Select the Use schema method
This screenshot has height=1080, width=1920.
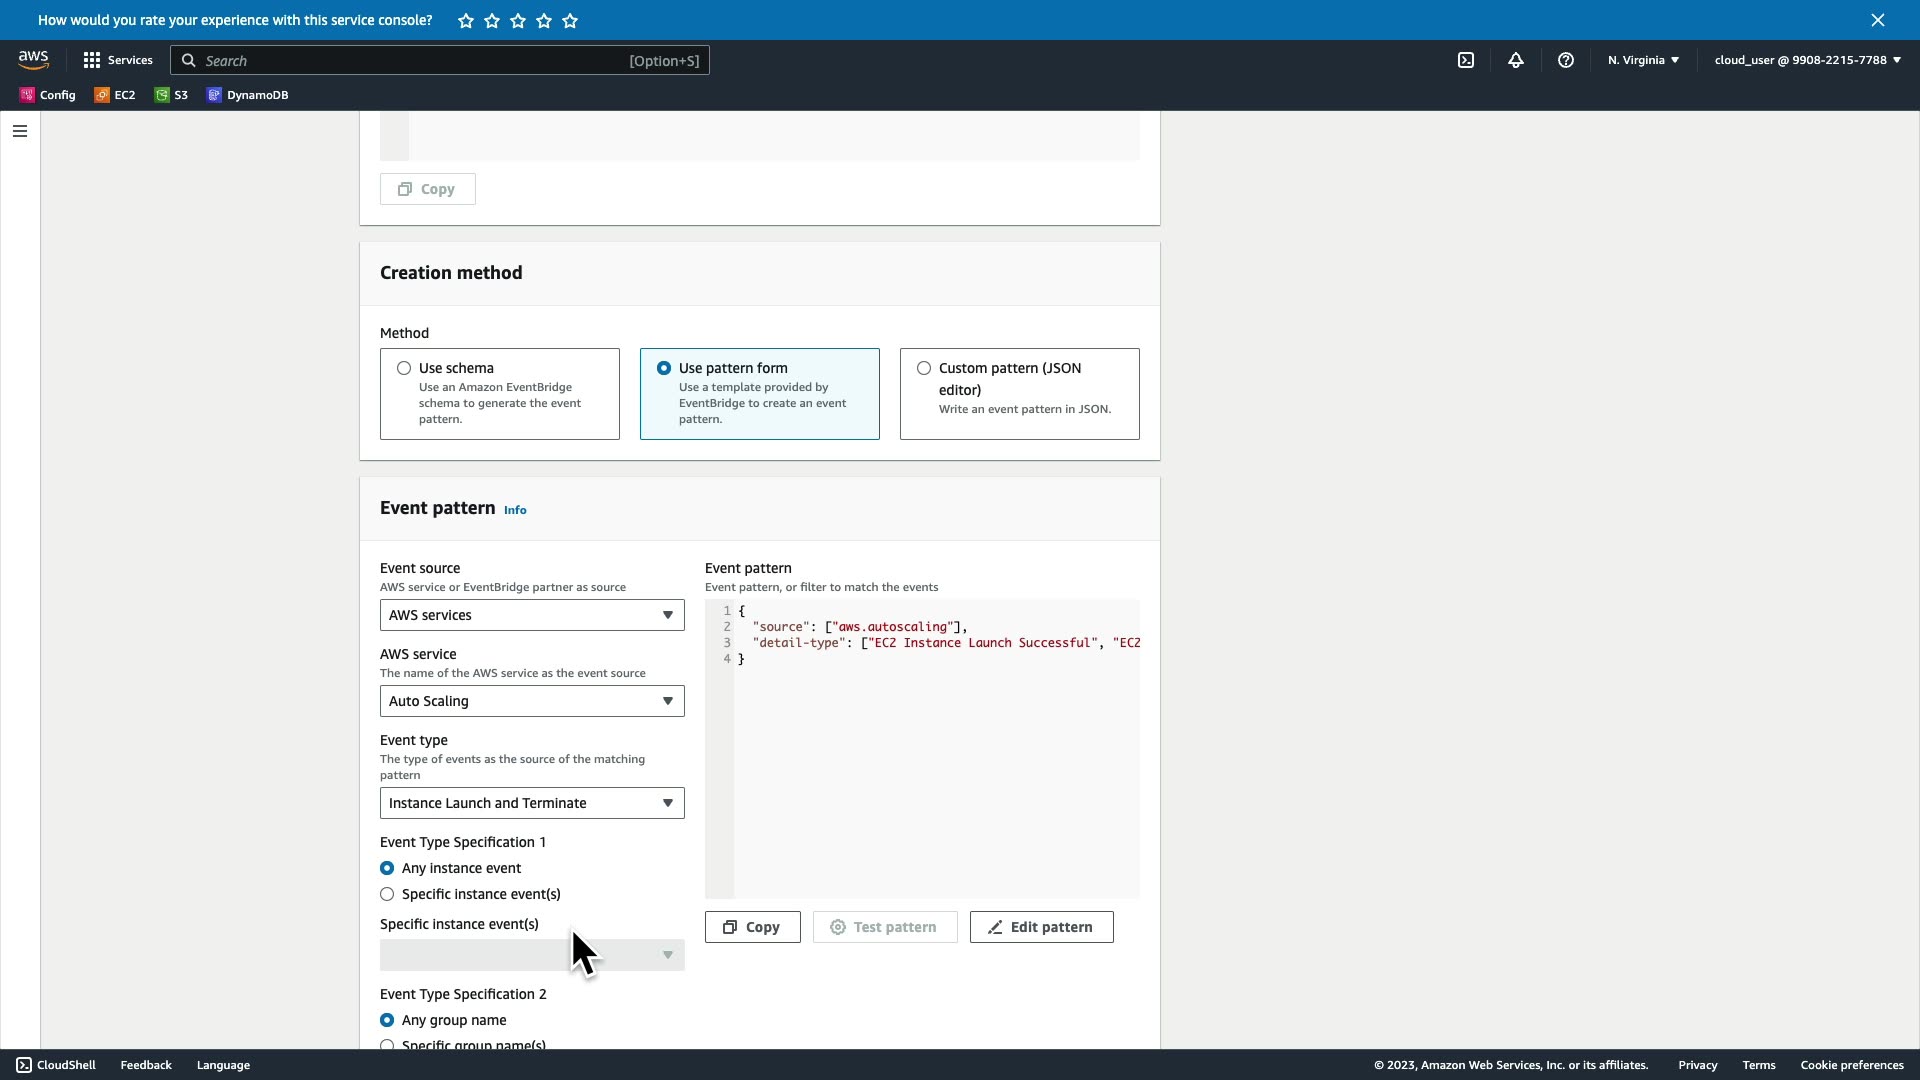pos(404,368)
